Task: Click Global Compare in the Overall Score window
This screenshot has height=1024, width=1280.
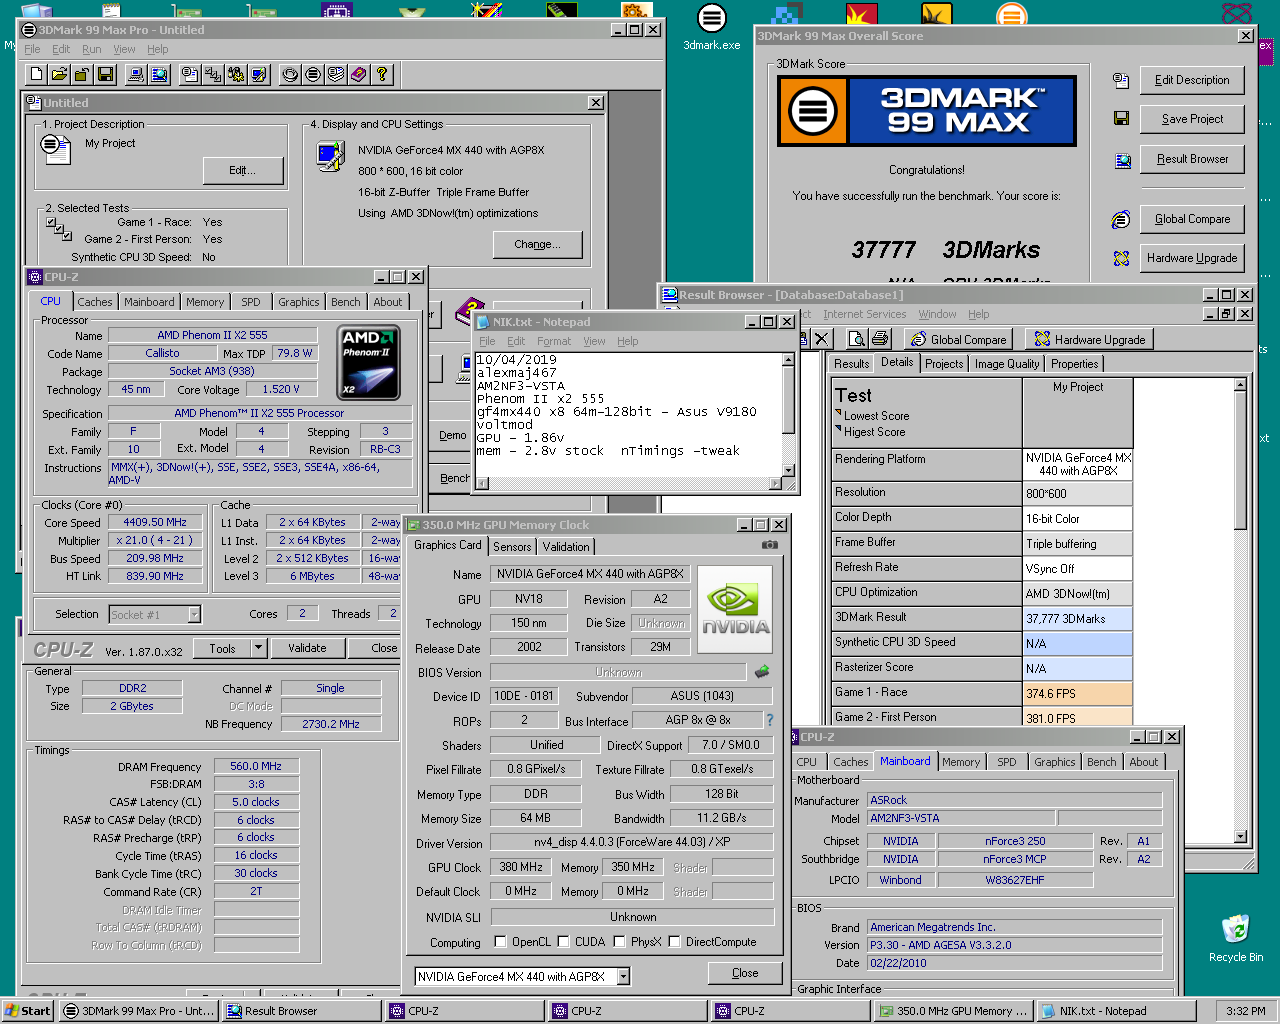Action: (x=1192, y=219)
